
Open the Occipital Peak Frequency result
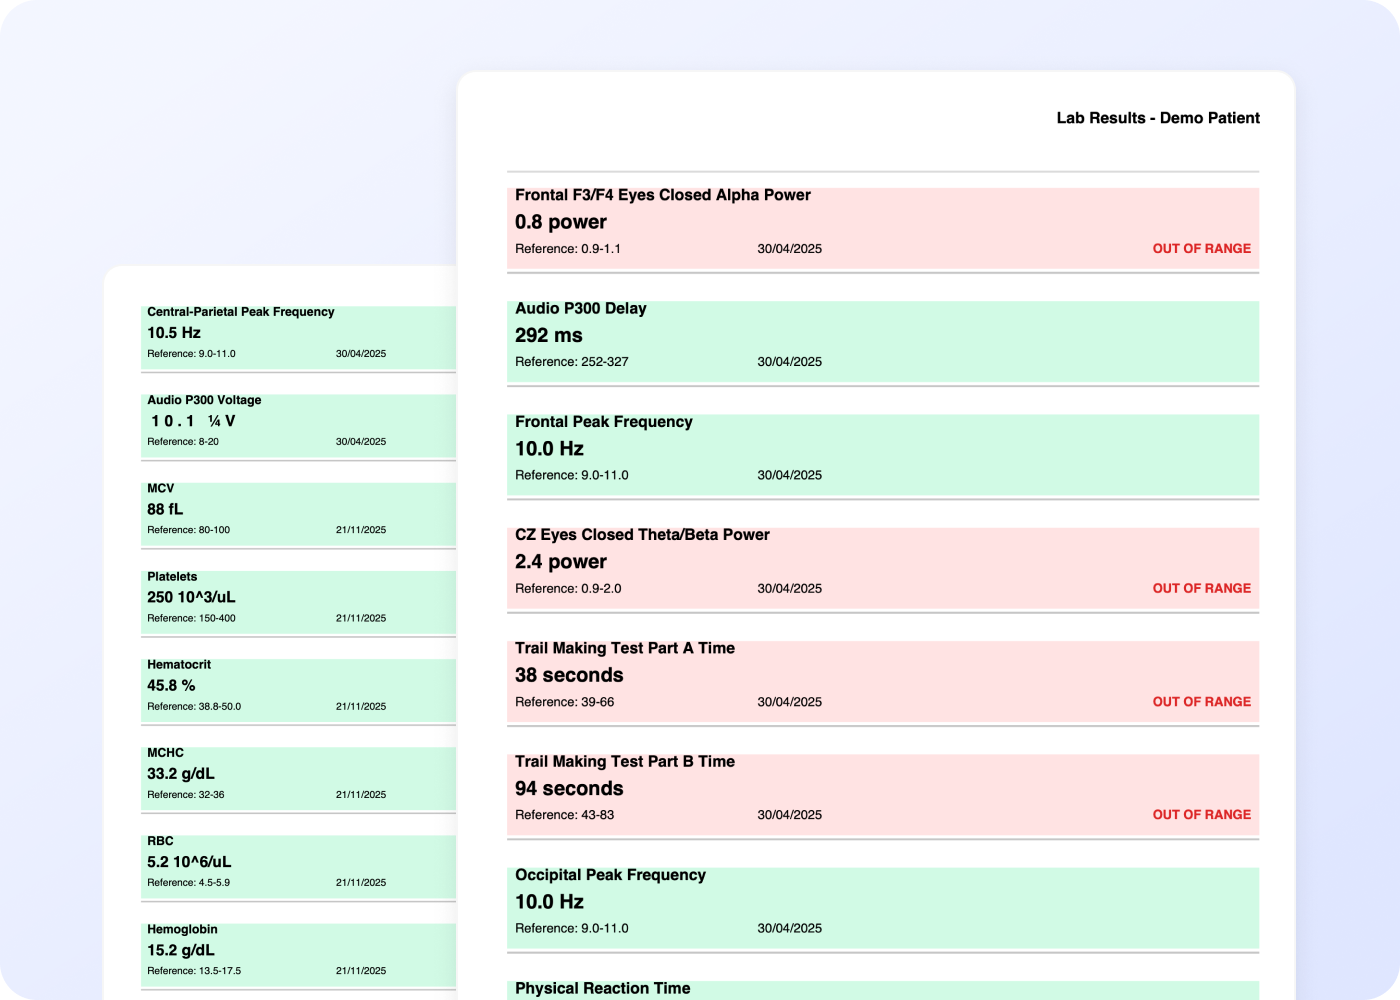(x=883, y=908)
